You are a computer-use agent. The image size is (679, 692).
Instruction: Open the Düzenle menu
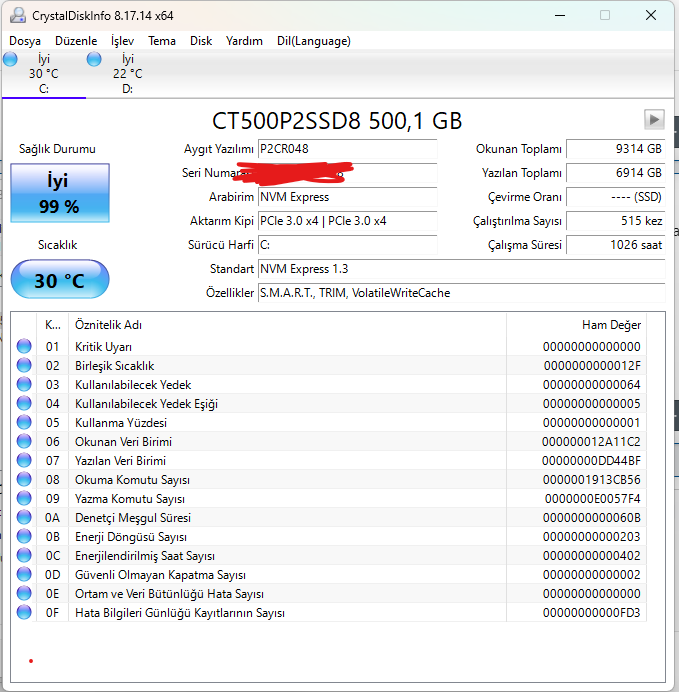coord(76,41)
